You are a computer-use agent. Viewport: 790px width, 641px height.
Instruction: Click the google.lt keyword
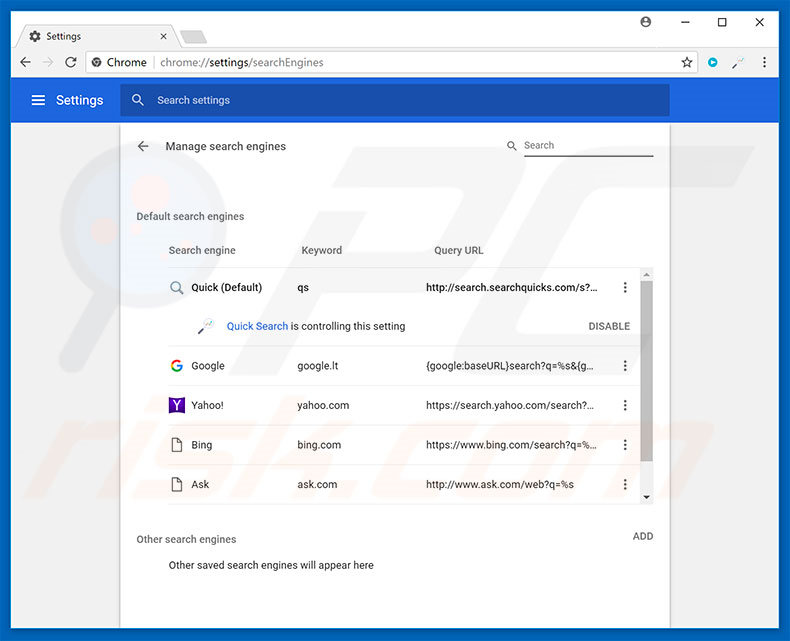(317, 366)
